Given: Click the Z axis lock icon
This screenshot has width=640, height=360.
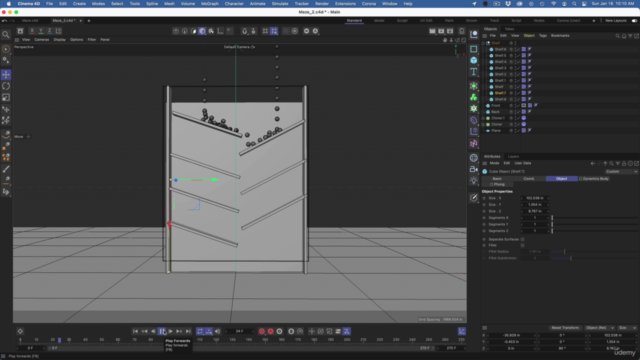Looking at the screenshot, I should pos(49,31).
